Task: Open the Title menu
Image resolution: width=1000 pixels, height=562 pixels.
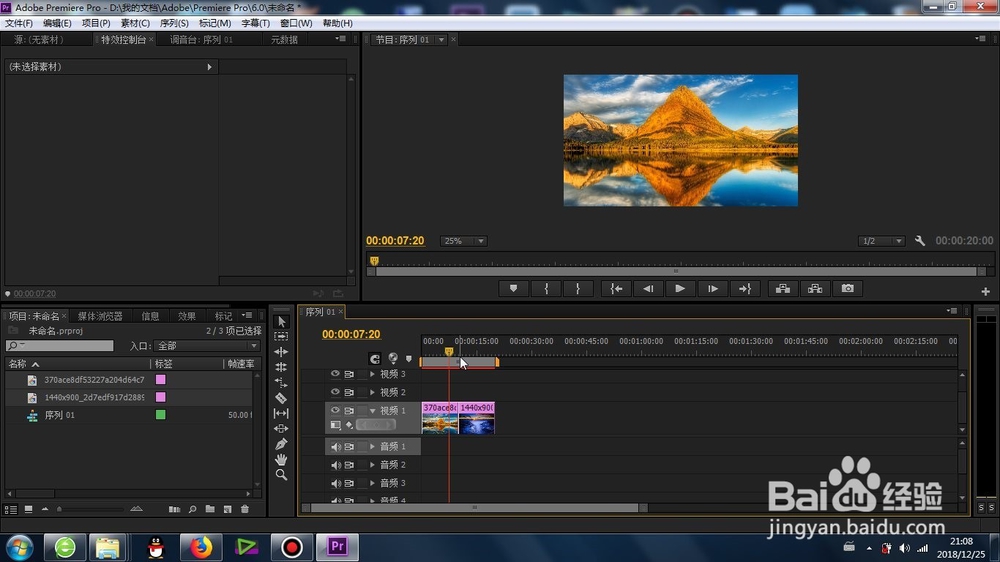Action: click(x=255, y=23)
